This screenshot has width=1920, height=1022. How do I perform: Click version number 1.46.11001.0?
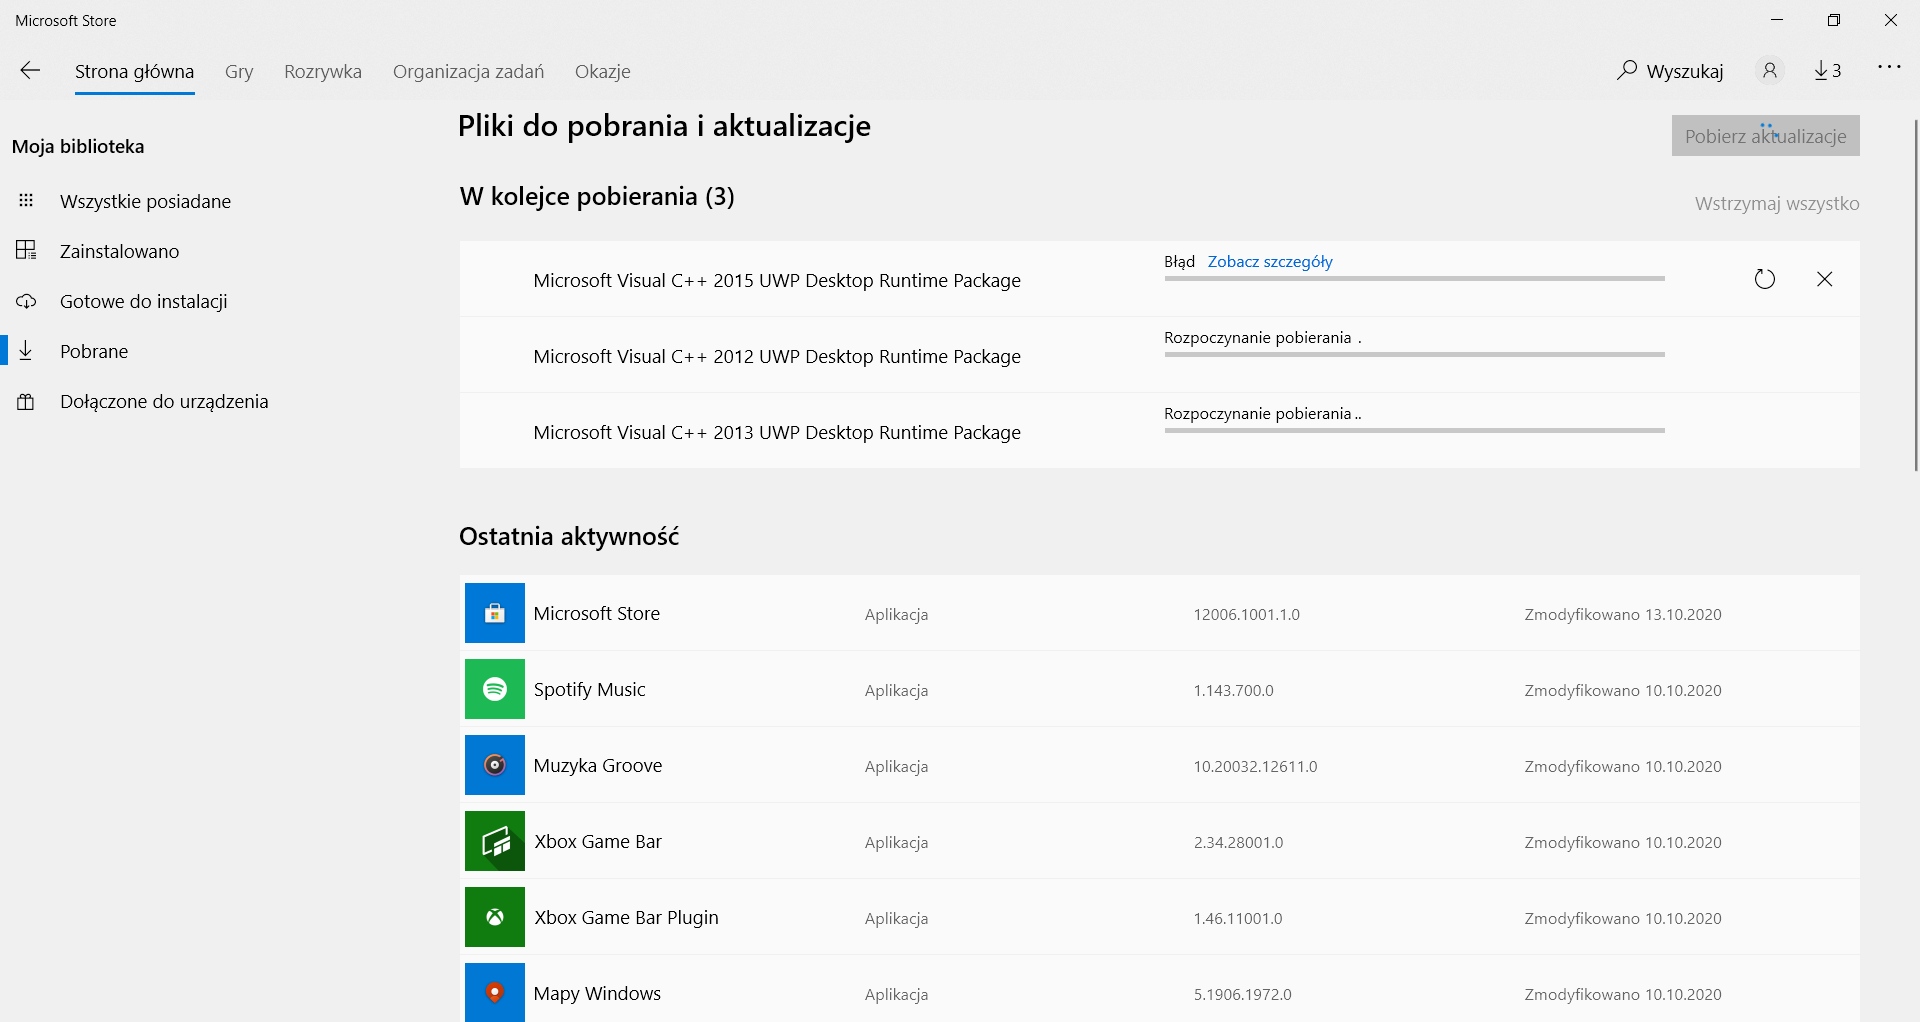coord(1238,918)
